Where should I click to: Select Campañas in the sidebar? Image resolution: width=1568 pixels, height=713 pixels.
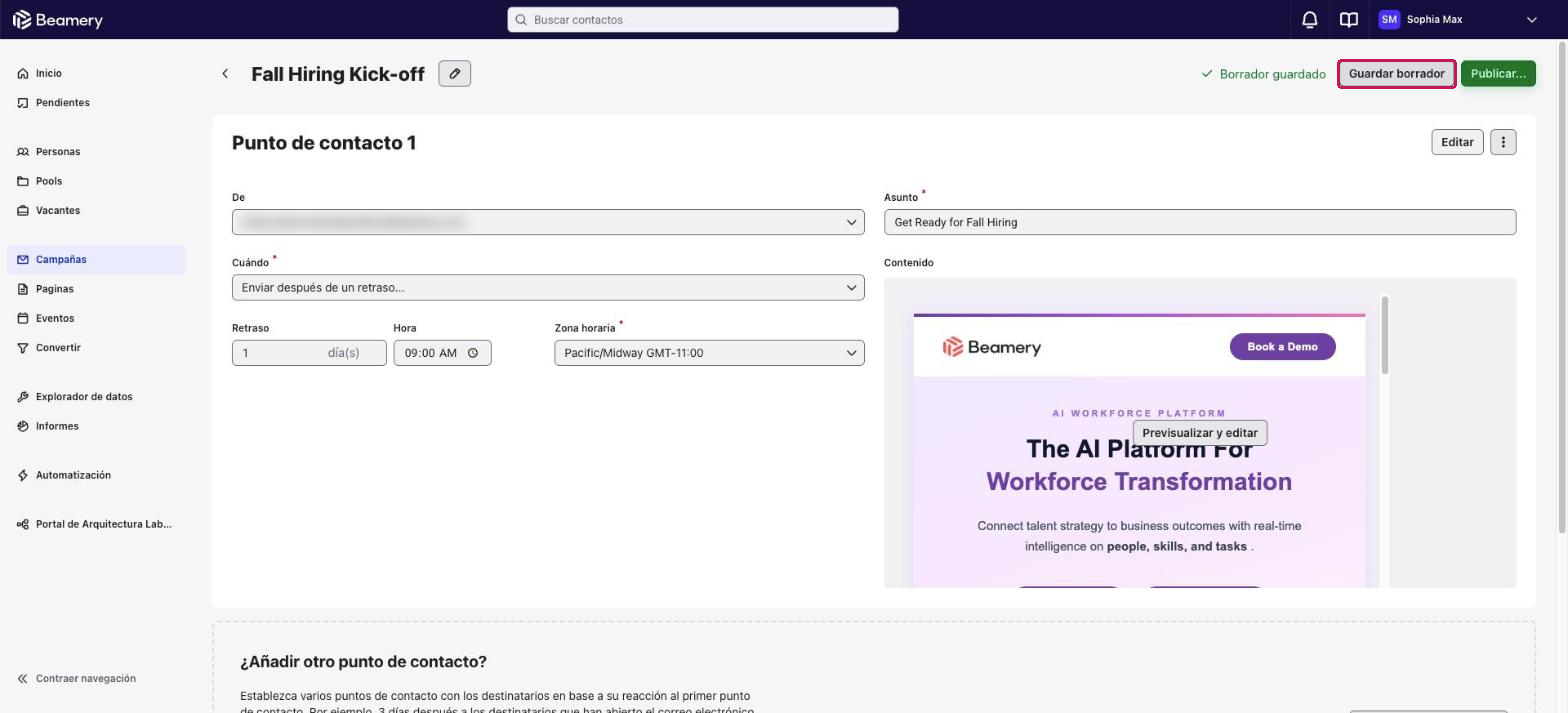click(x=96, y=260)
